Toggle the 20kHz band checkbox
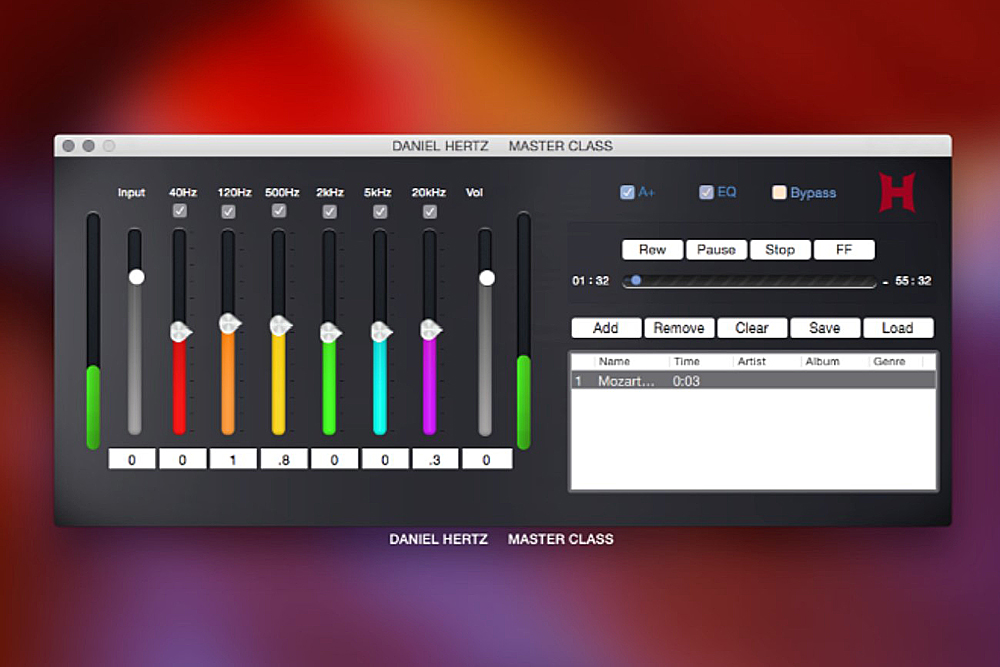 coord(430,211)
